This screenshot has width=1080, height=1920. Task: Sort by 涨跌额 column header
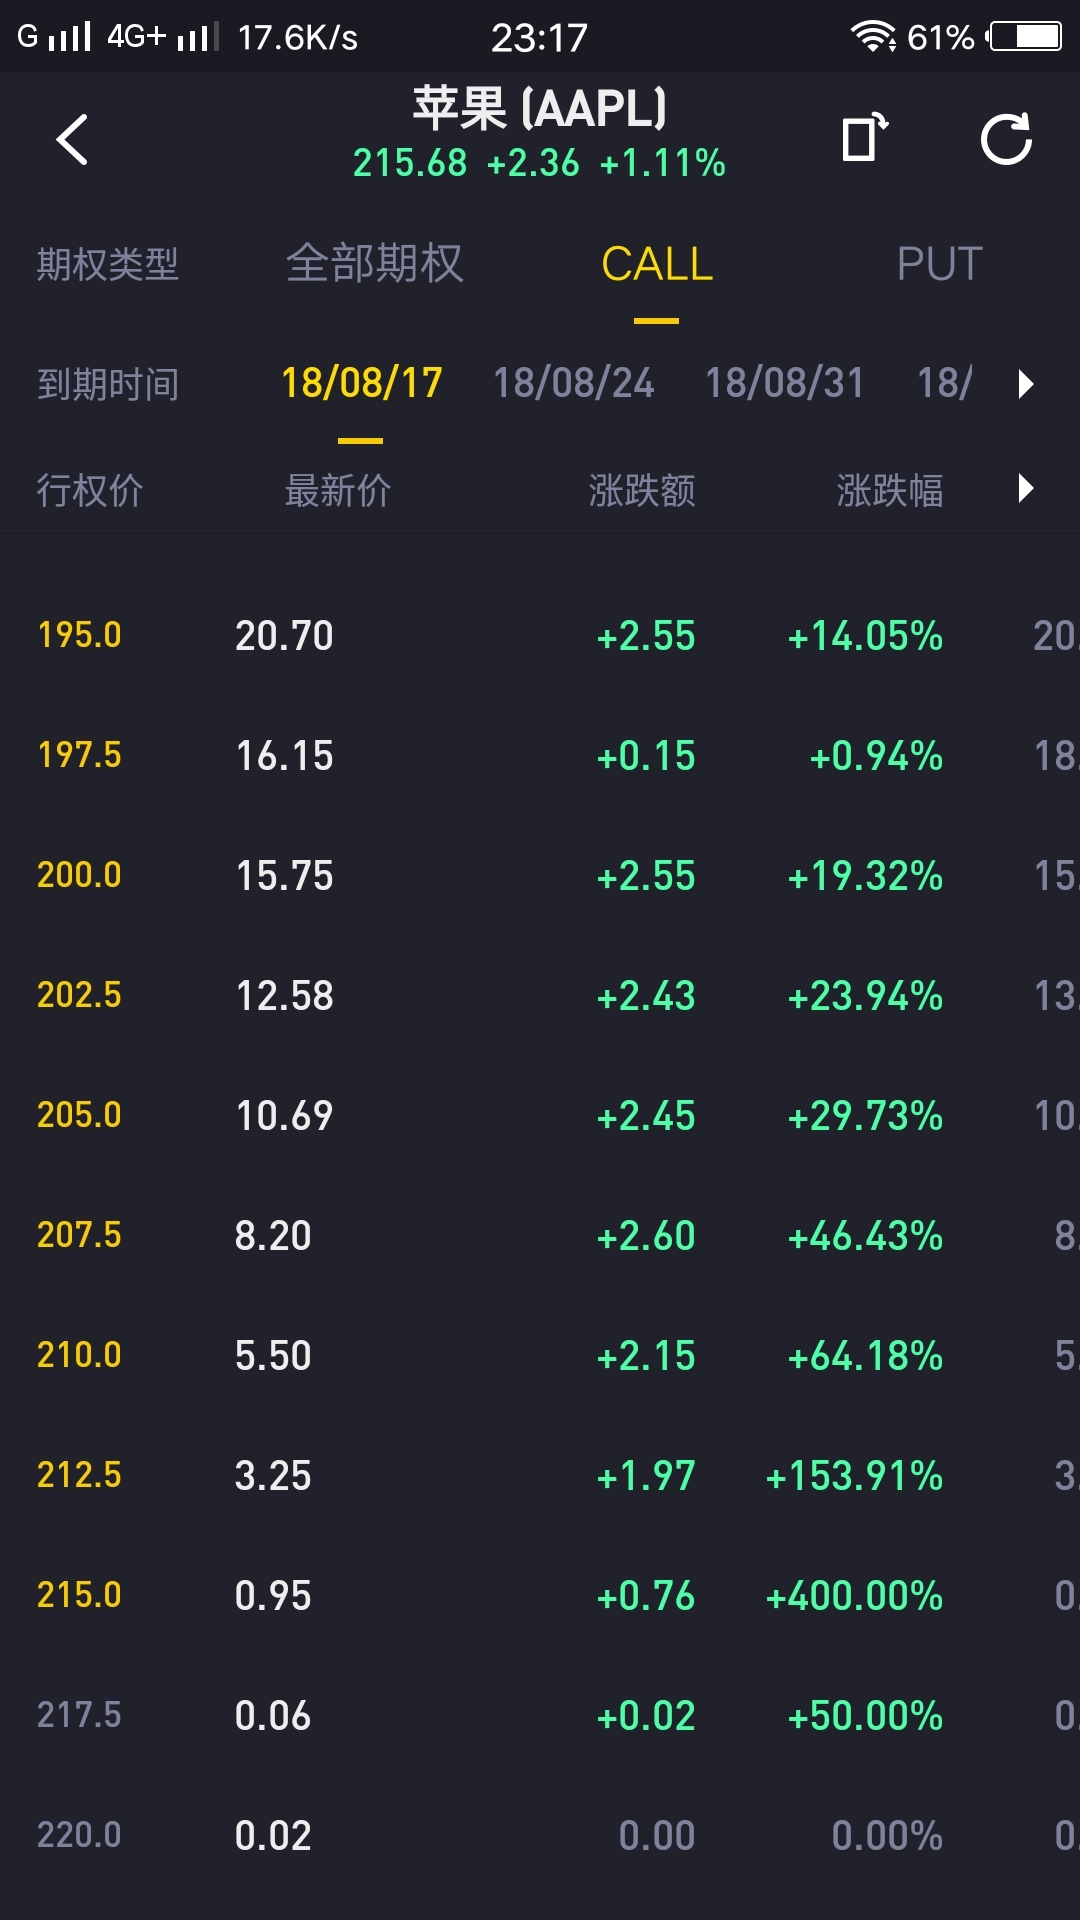point(642,491)
